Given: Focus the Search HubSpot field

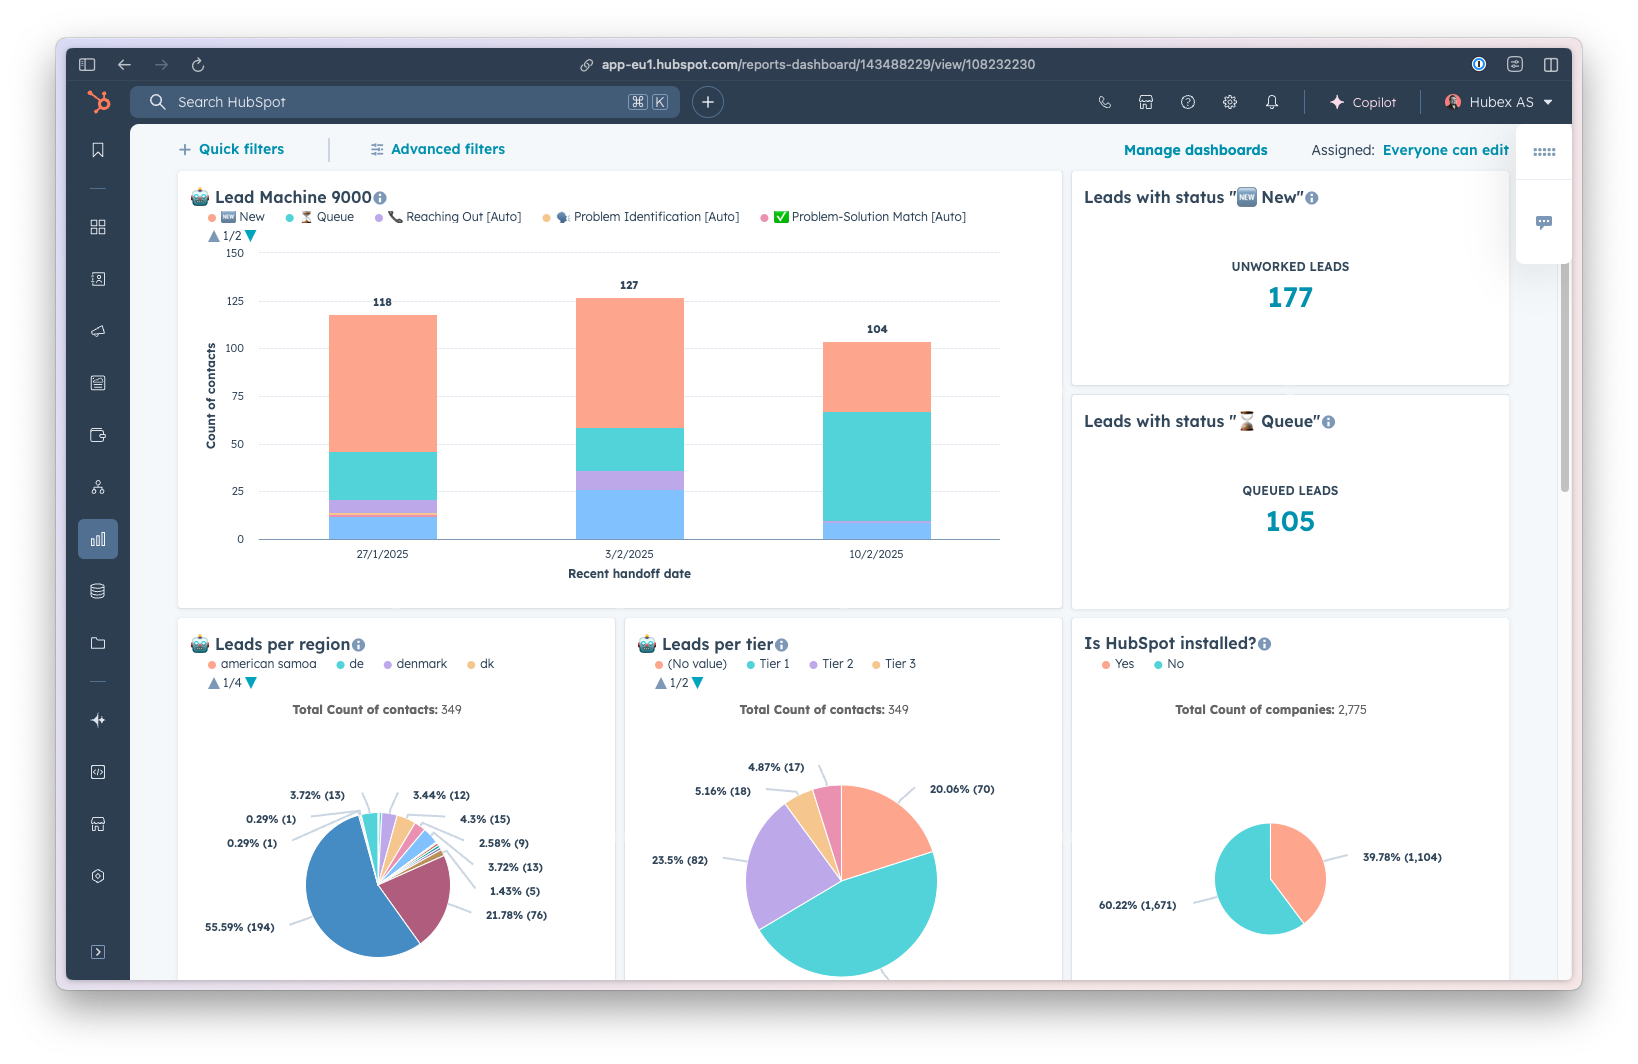Looking at the screenshot, I should click(404, 102).
